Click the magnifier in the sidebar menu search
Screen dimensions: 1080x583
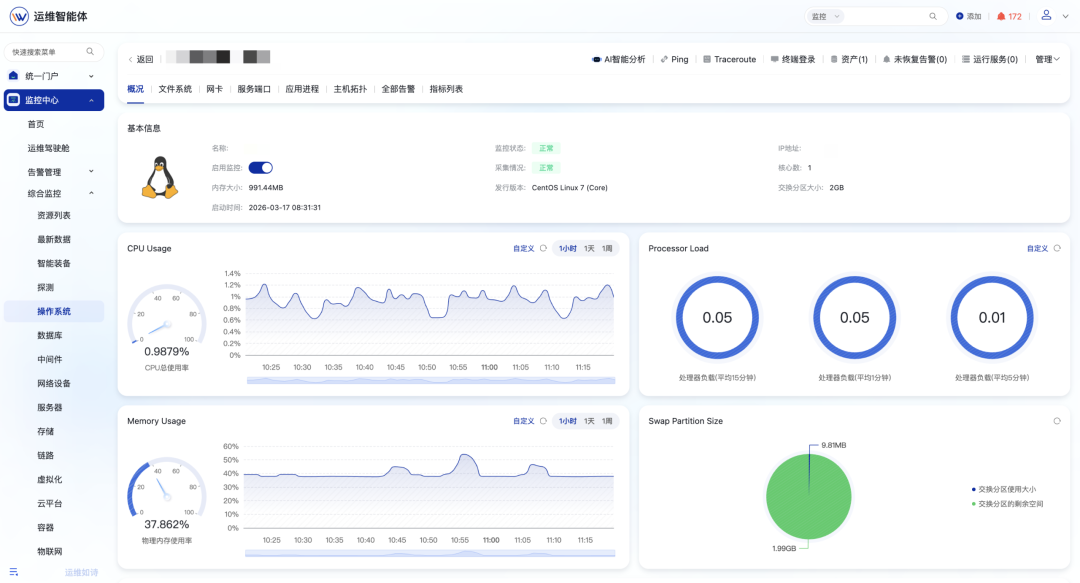(90, 52)
